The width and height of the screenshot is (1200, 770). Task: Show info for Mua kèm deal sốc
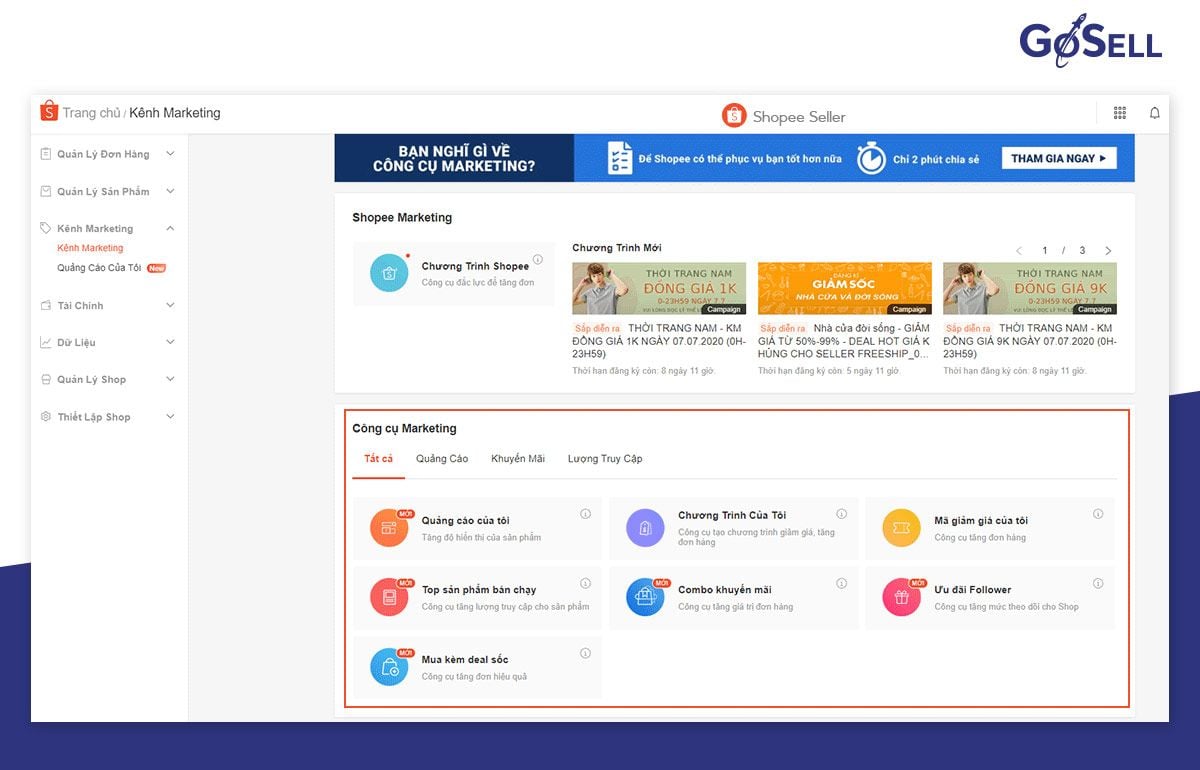[585, 653]
